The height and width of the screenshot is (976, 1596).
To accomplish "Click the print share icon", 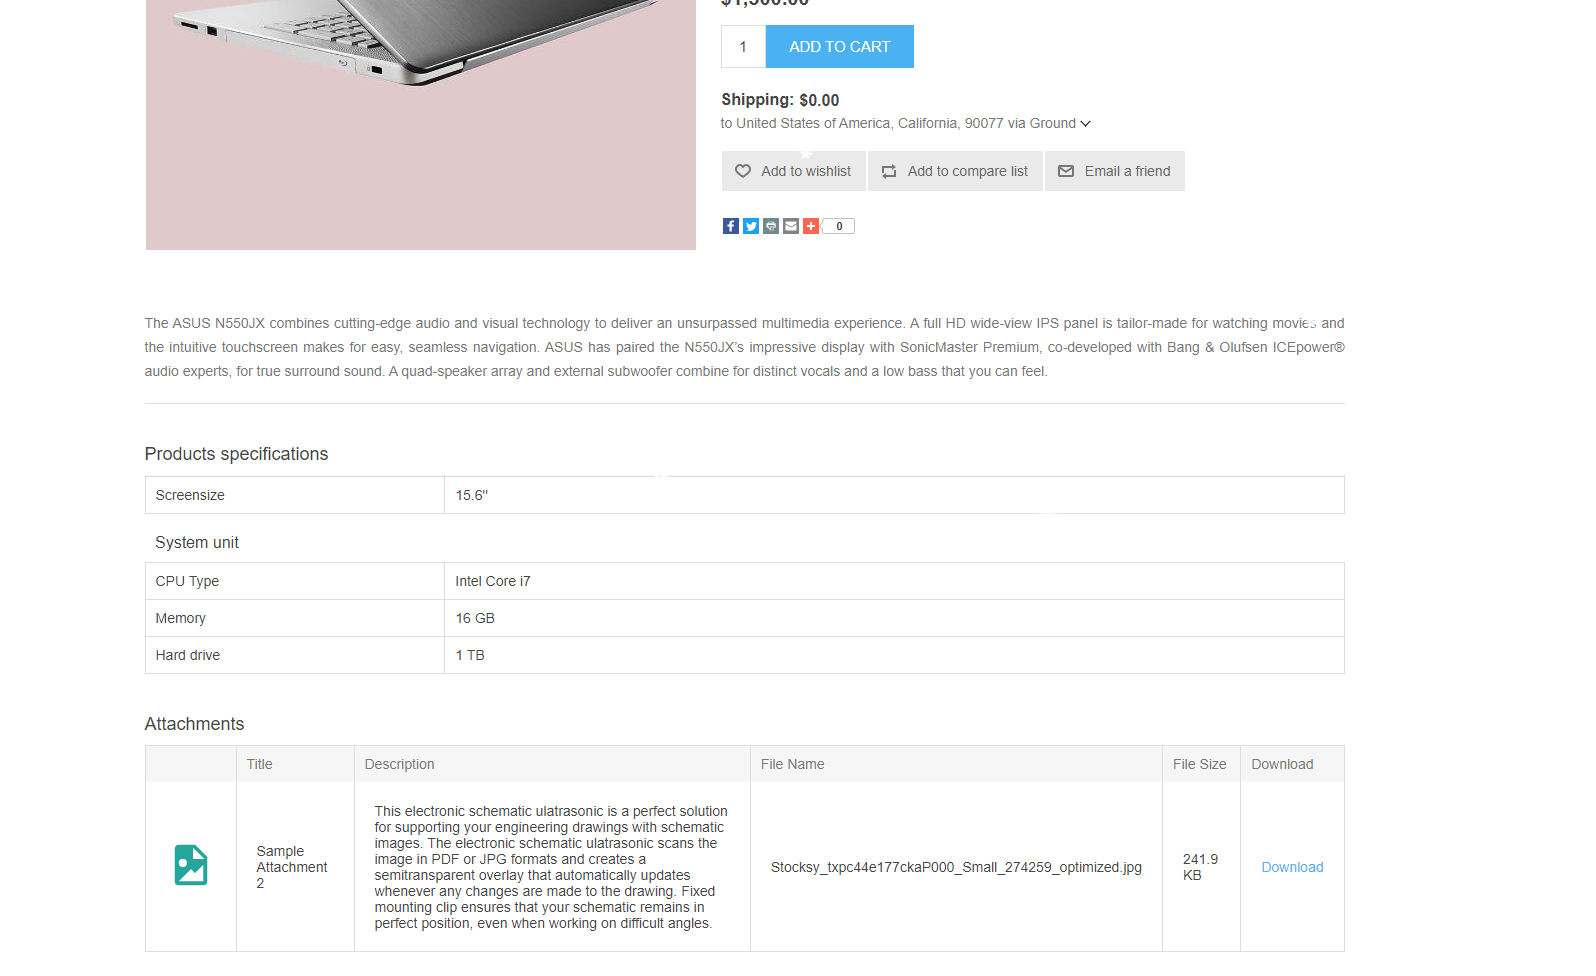I will tap(771, 226).
